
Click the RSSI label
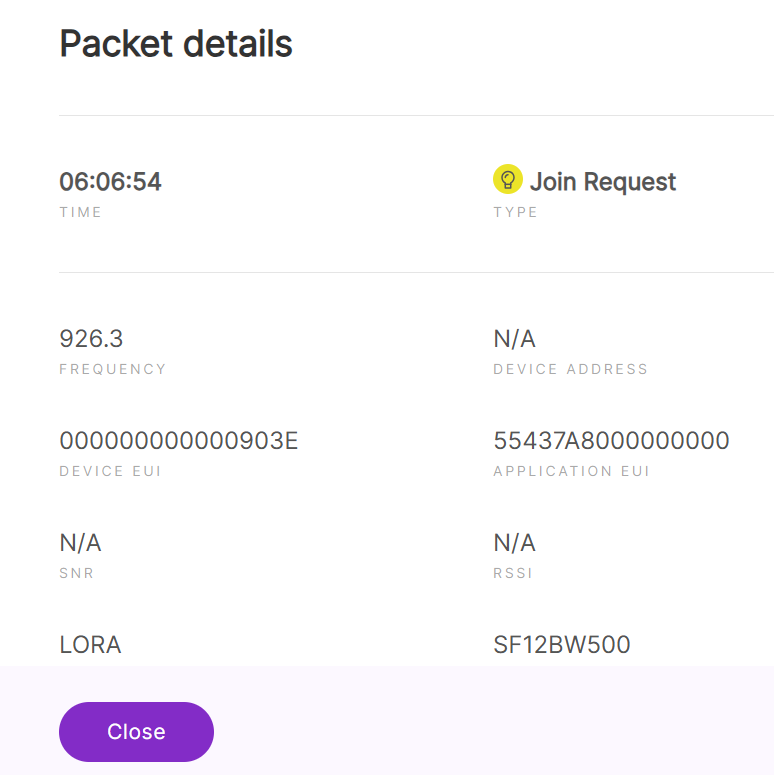[x=513, y=573]
